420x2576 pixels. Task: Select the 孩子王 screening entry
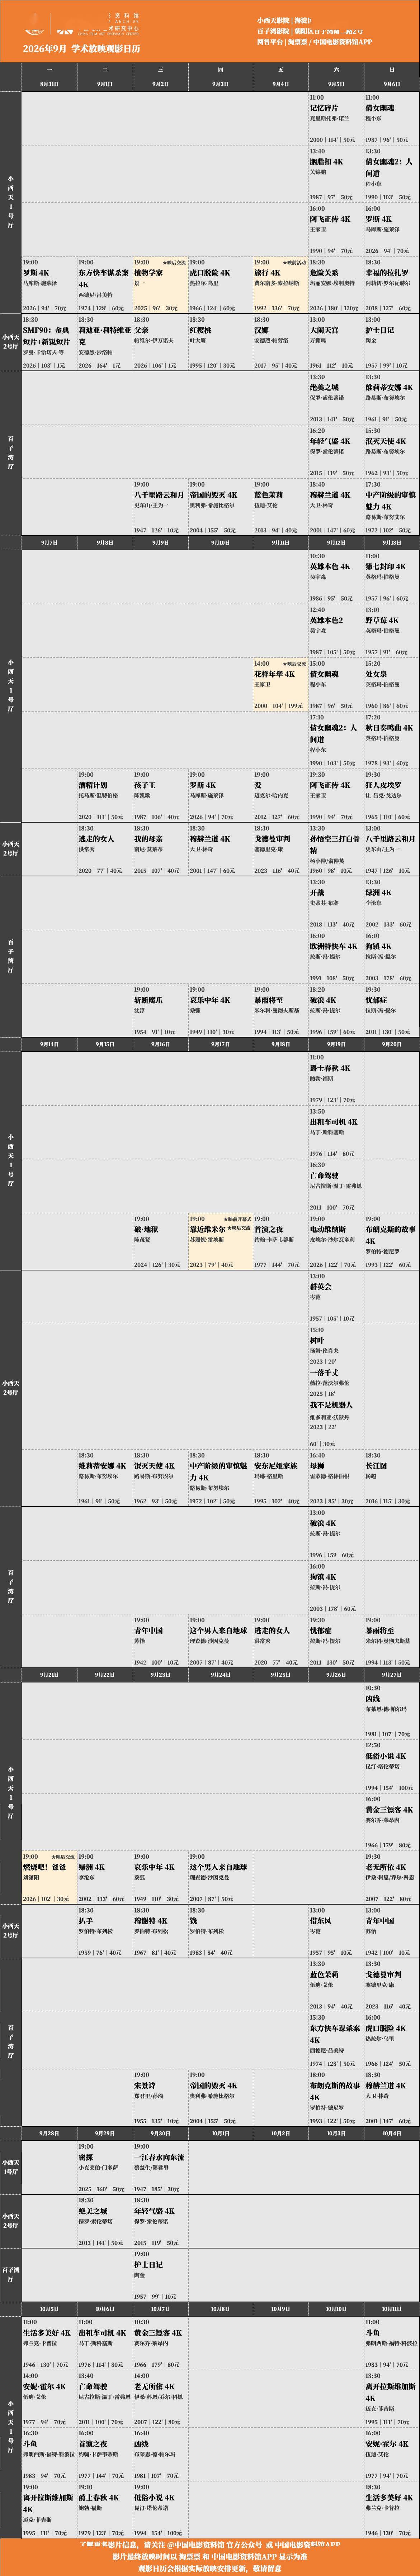[160, 795]
